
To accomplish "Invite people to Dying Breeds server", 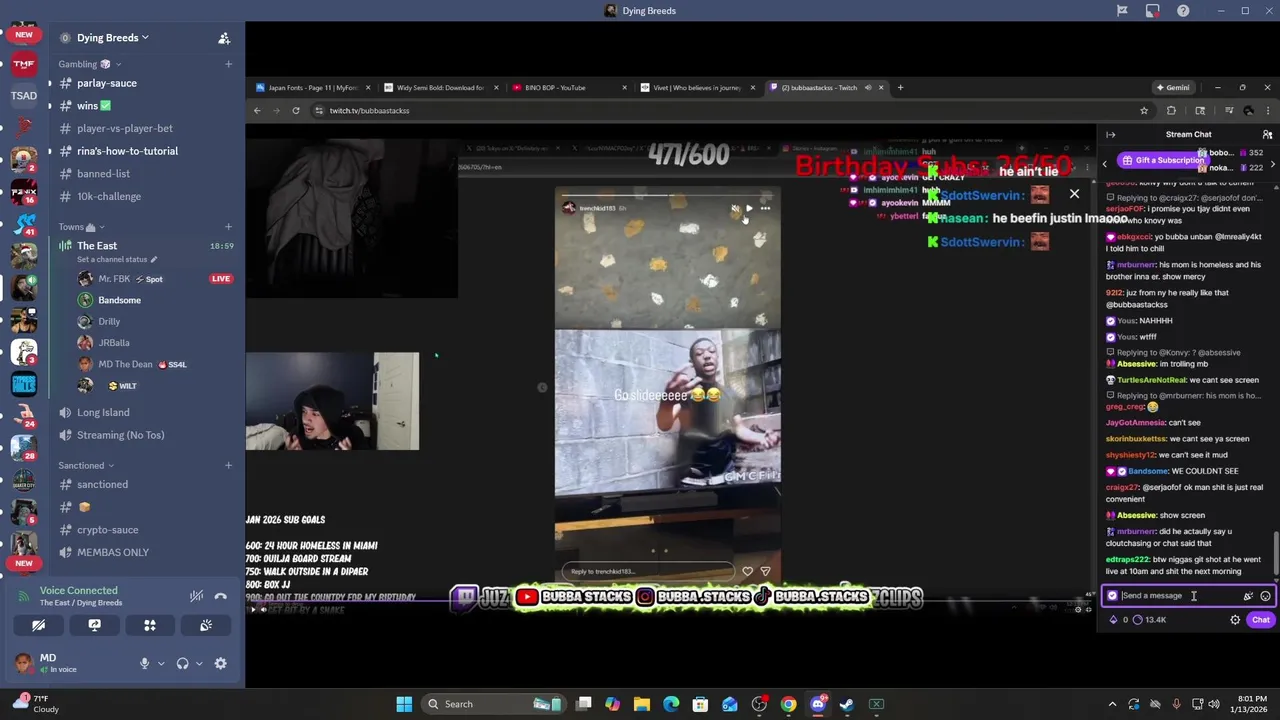I will tap(224, 38).
